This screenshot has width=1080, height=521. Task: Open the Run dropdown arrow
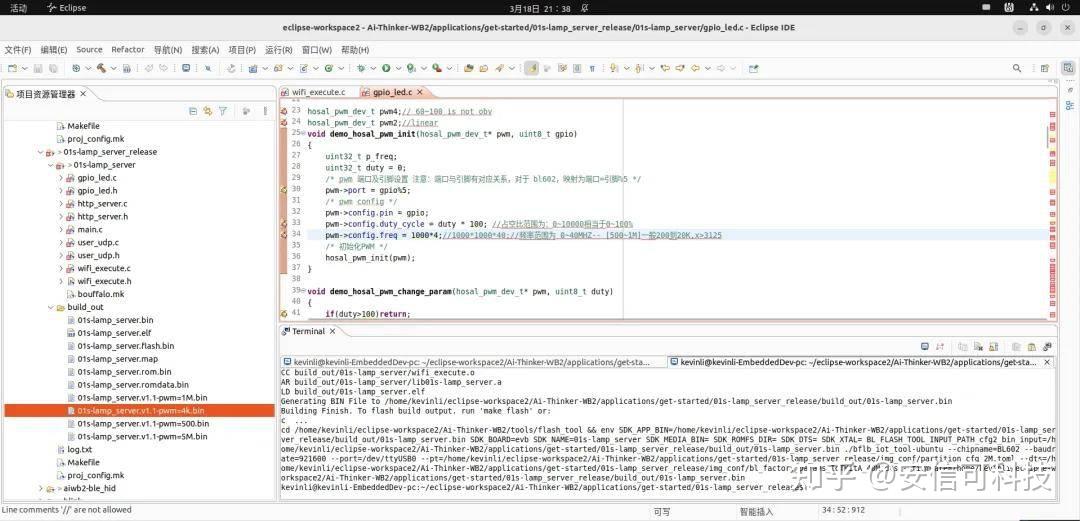pyautogui.click(x=398, y=68)
